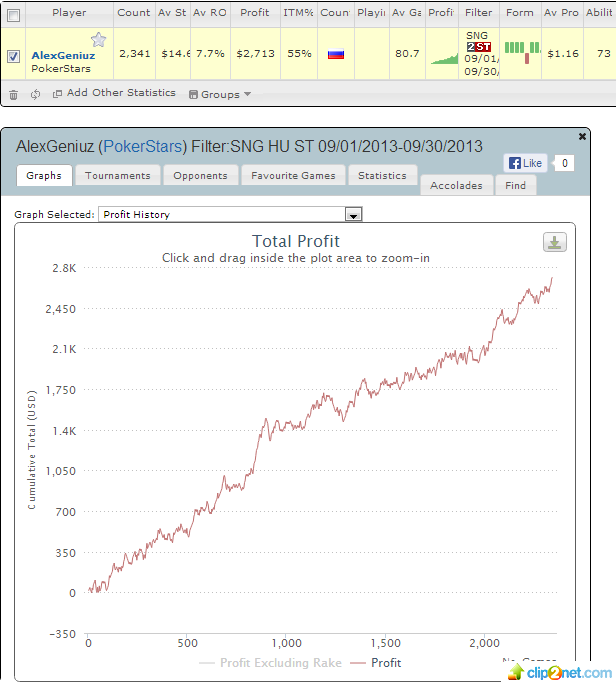
Task: Click the download chart icon
Action: coord(555,242)
